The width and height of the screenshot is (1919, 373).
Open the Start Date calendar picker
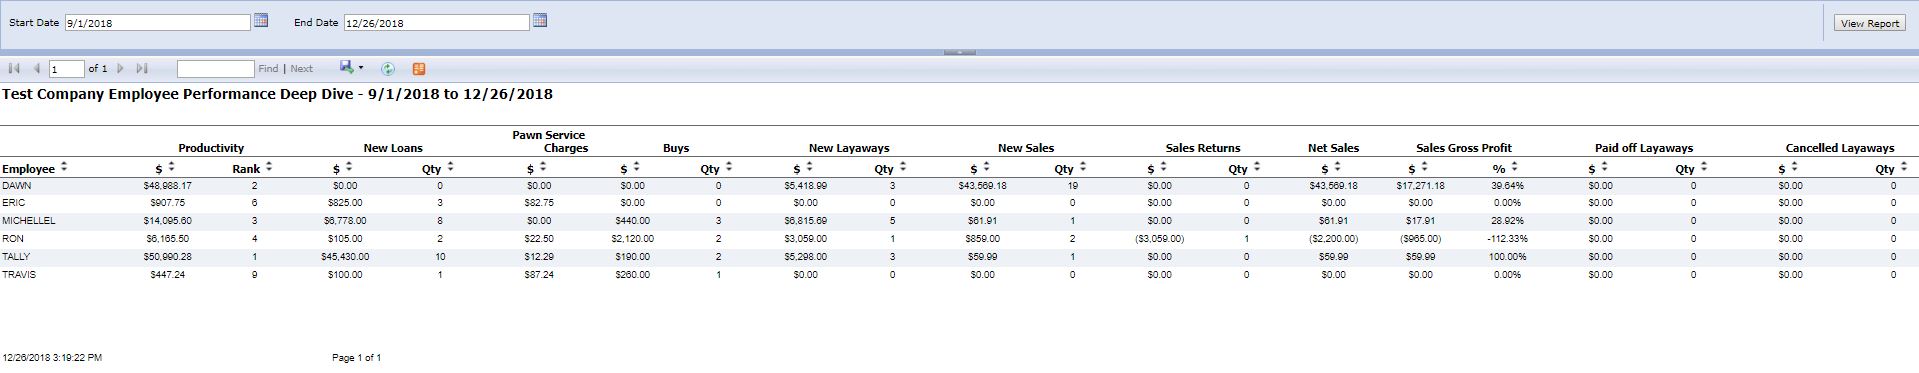point(261,20)
